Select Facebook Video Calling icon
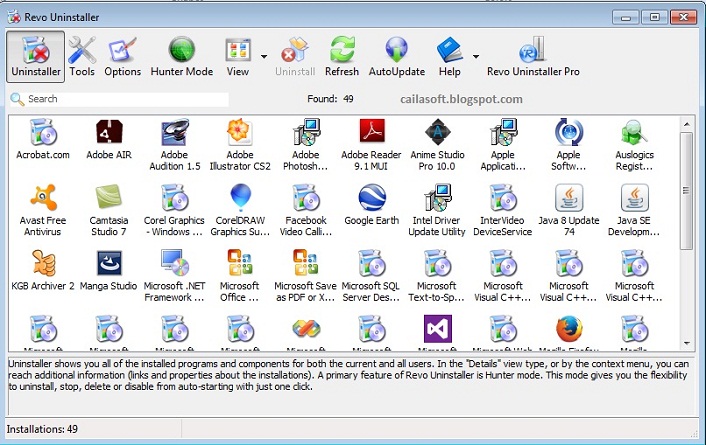706x445 pixels. [306, 198]
